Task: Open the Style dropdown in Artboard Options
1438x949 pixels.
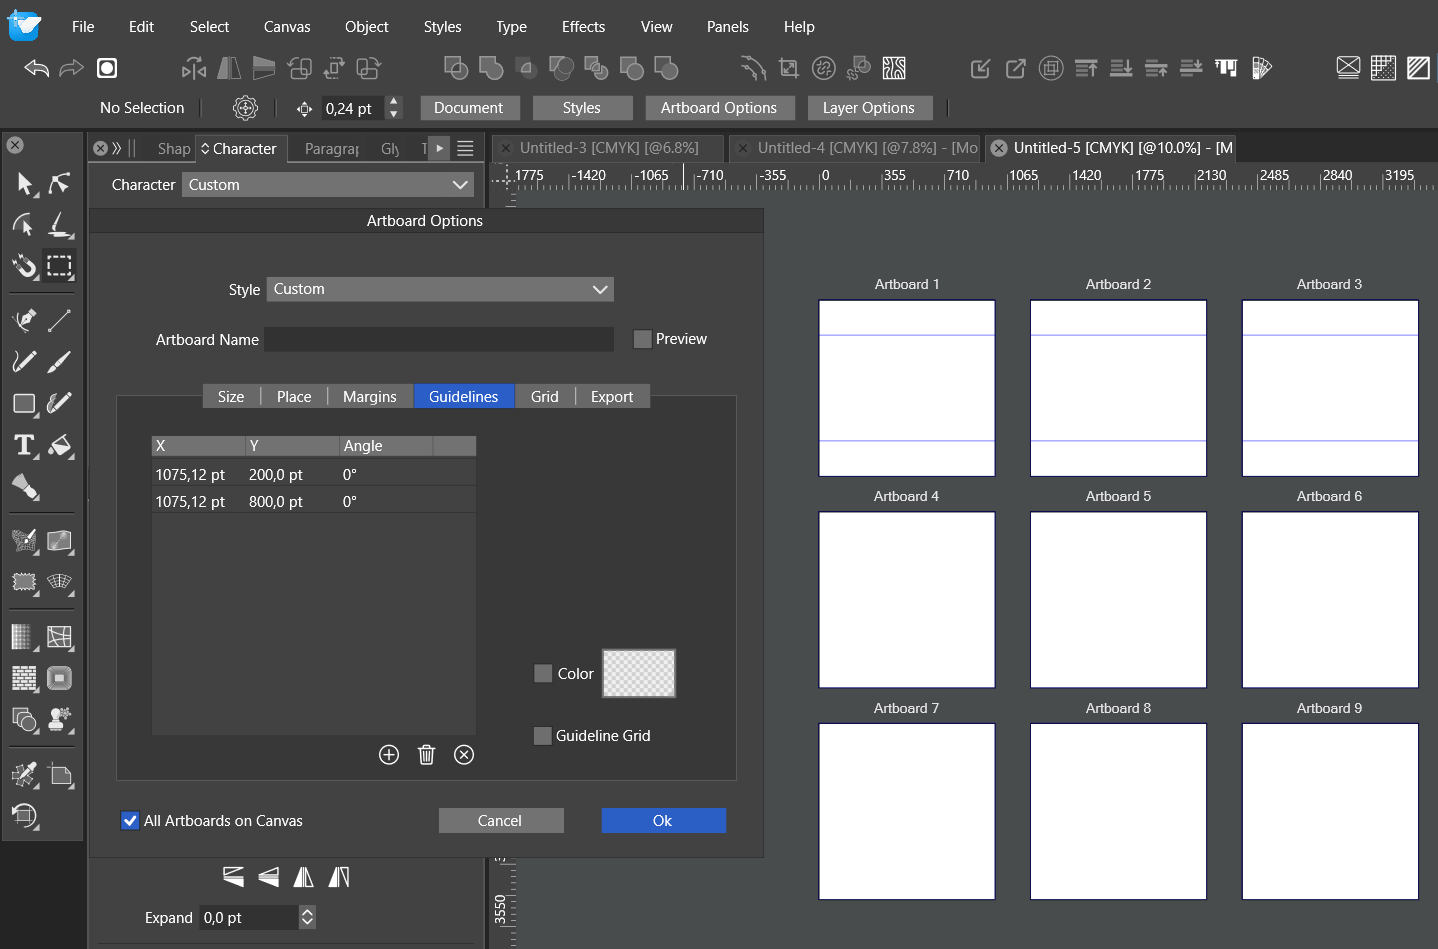Action: pos(440,290)
